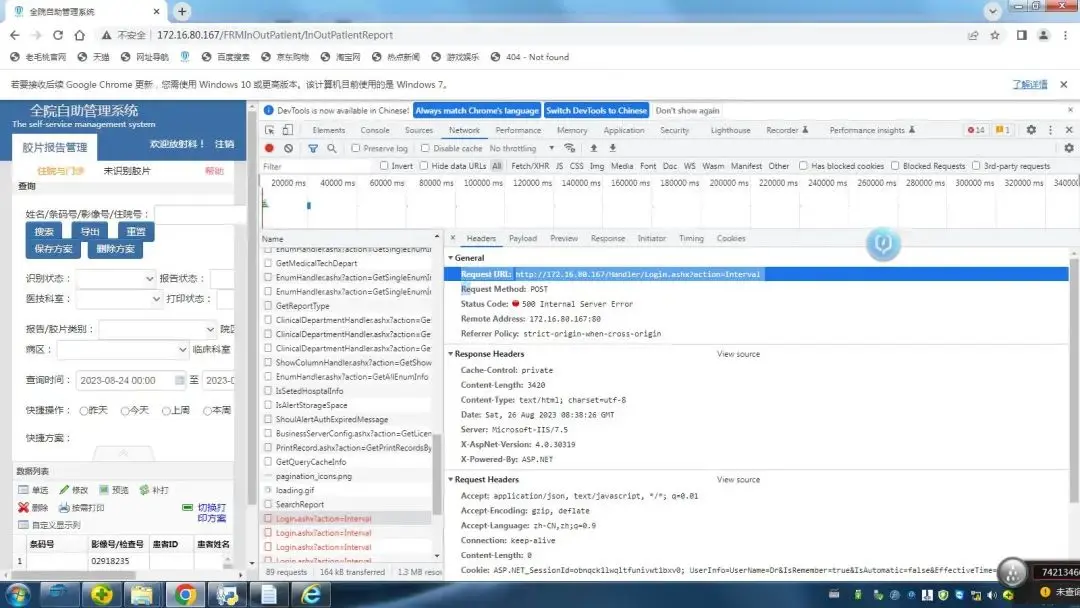The height and width of the screenshot is (608, 1080).
Task: Collapse the Request Headers section
Action: [x=451, y=480]
